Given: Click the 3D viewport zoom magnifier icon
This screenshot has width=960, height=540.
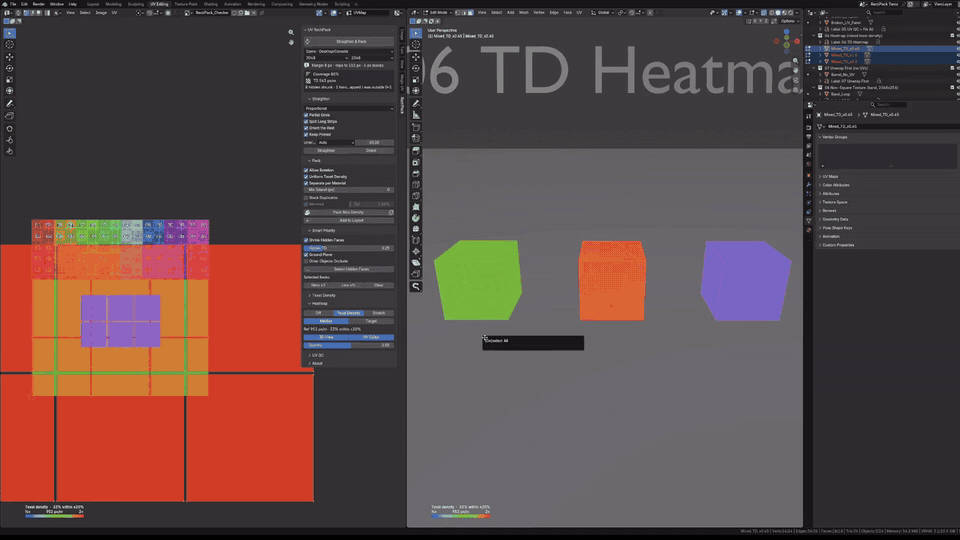Looking at the screenshot, I should 795,61.
